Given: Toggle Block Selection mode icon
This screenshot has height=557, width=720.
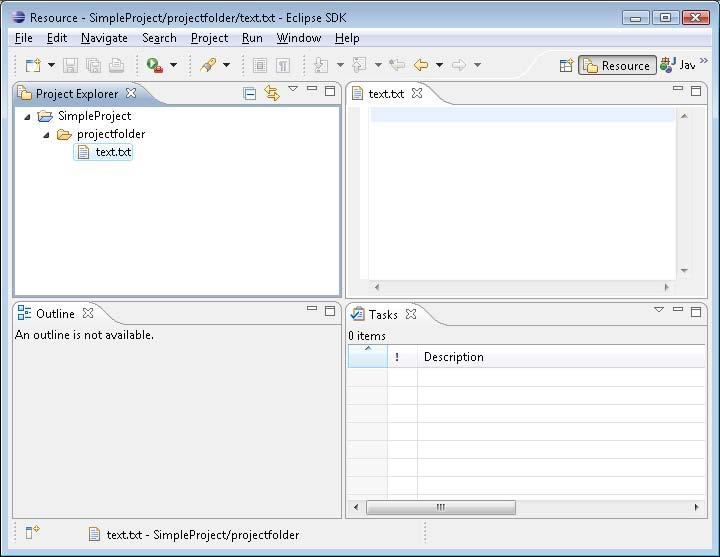Looking at the screenshot, I should 260,65.
